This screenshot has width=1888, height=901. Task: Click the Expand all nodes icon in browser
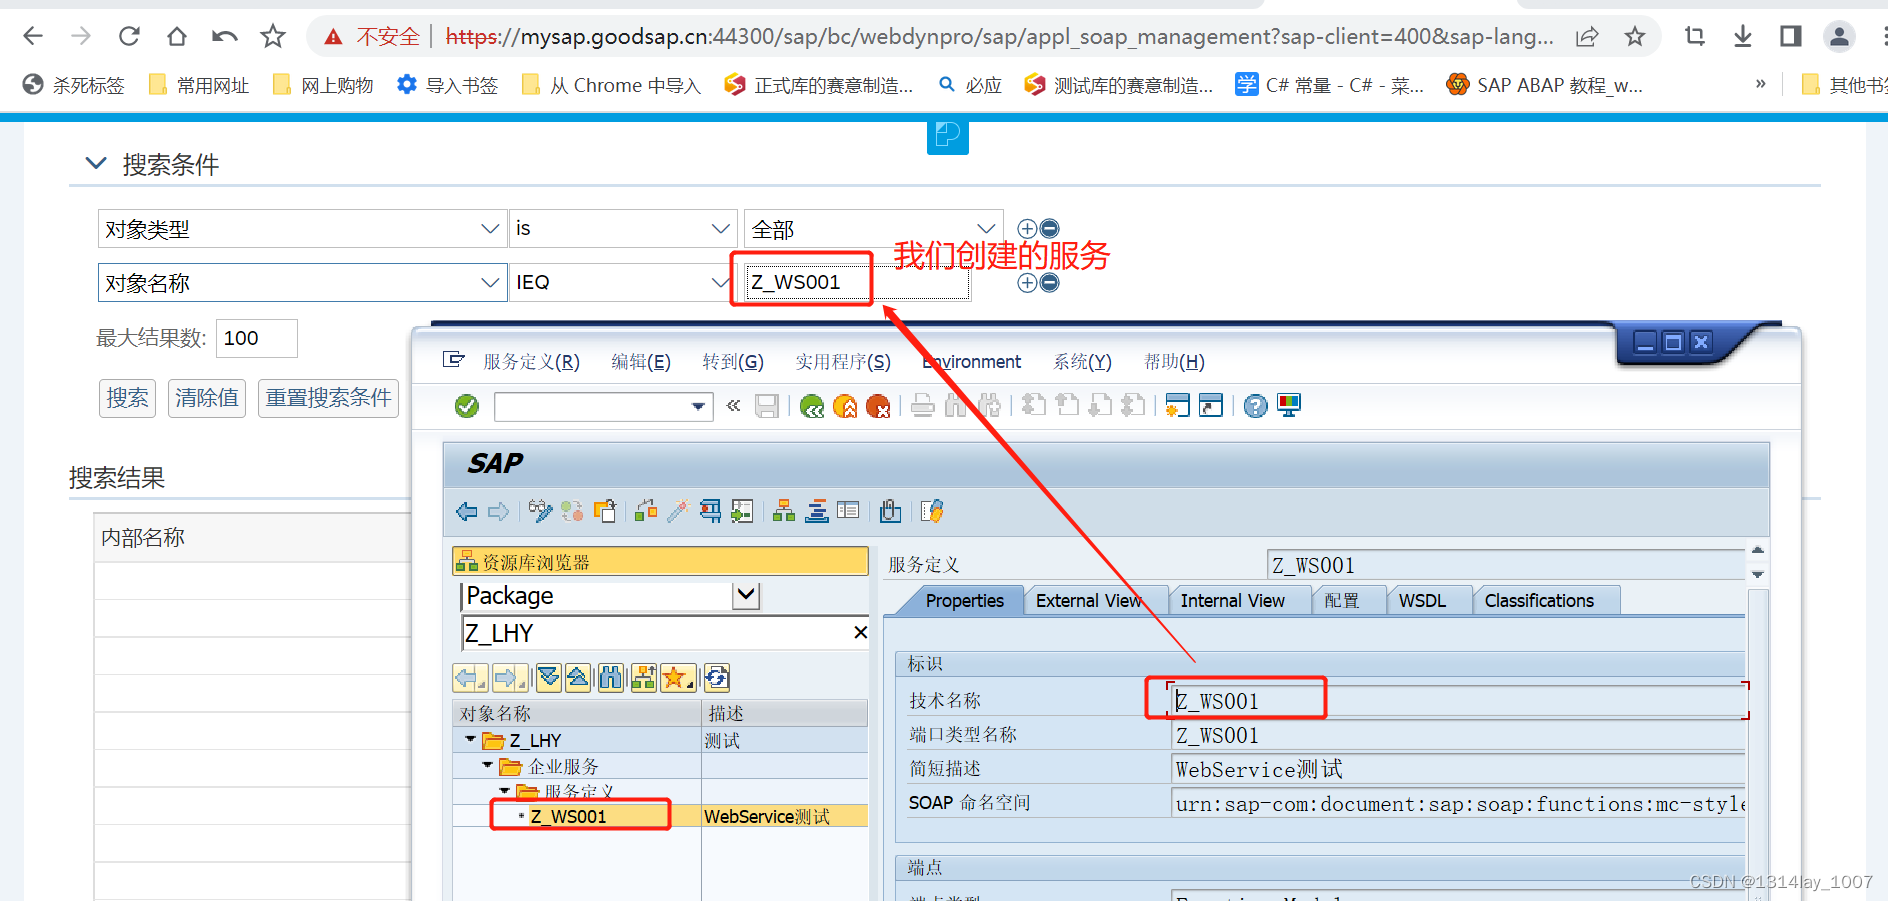tap(548, 678)
